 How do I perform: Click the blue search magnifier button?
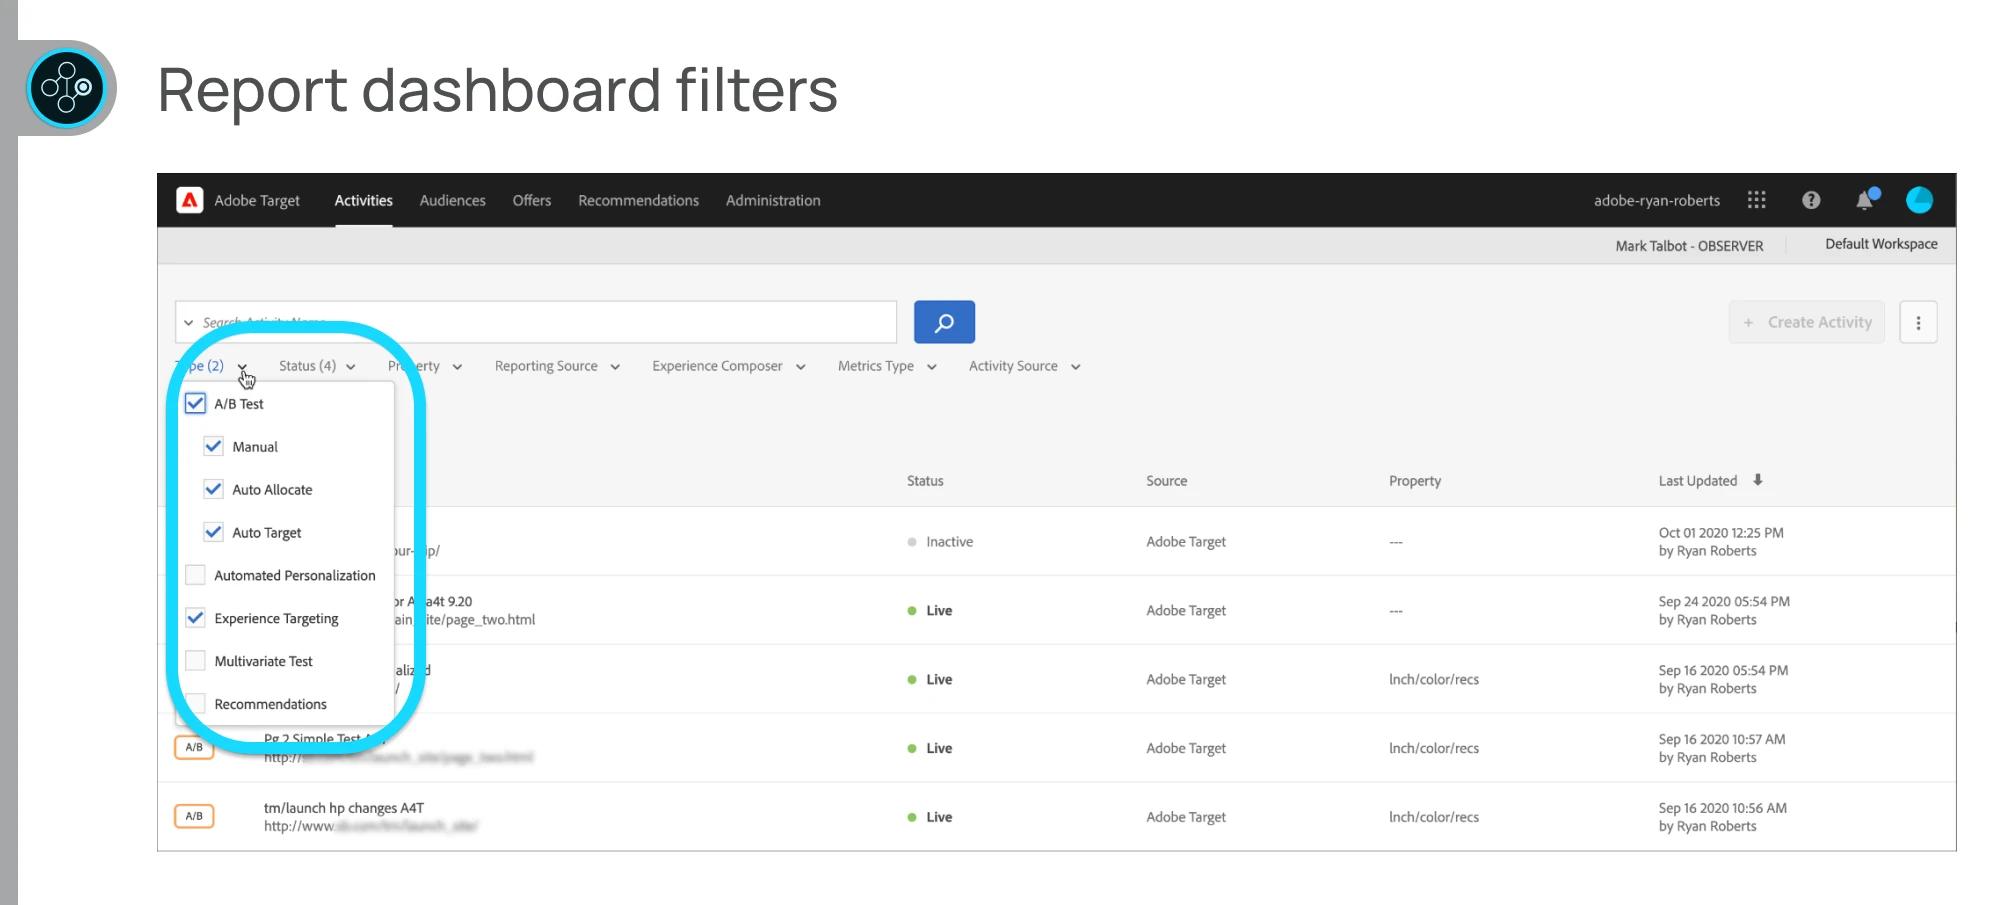click(944, 322)
